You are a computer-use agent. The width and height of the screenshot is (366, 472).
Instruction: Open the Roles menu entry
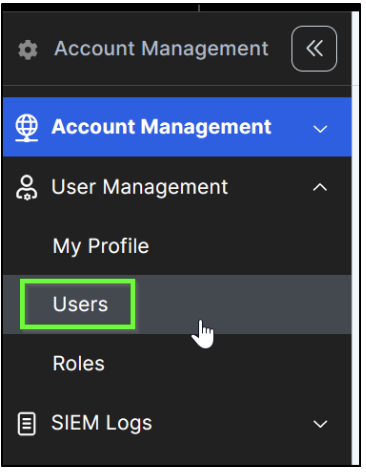[x=79, y=363]
